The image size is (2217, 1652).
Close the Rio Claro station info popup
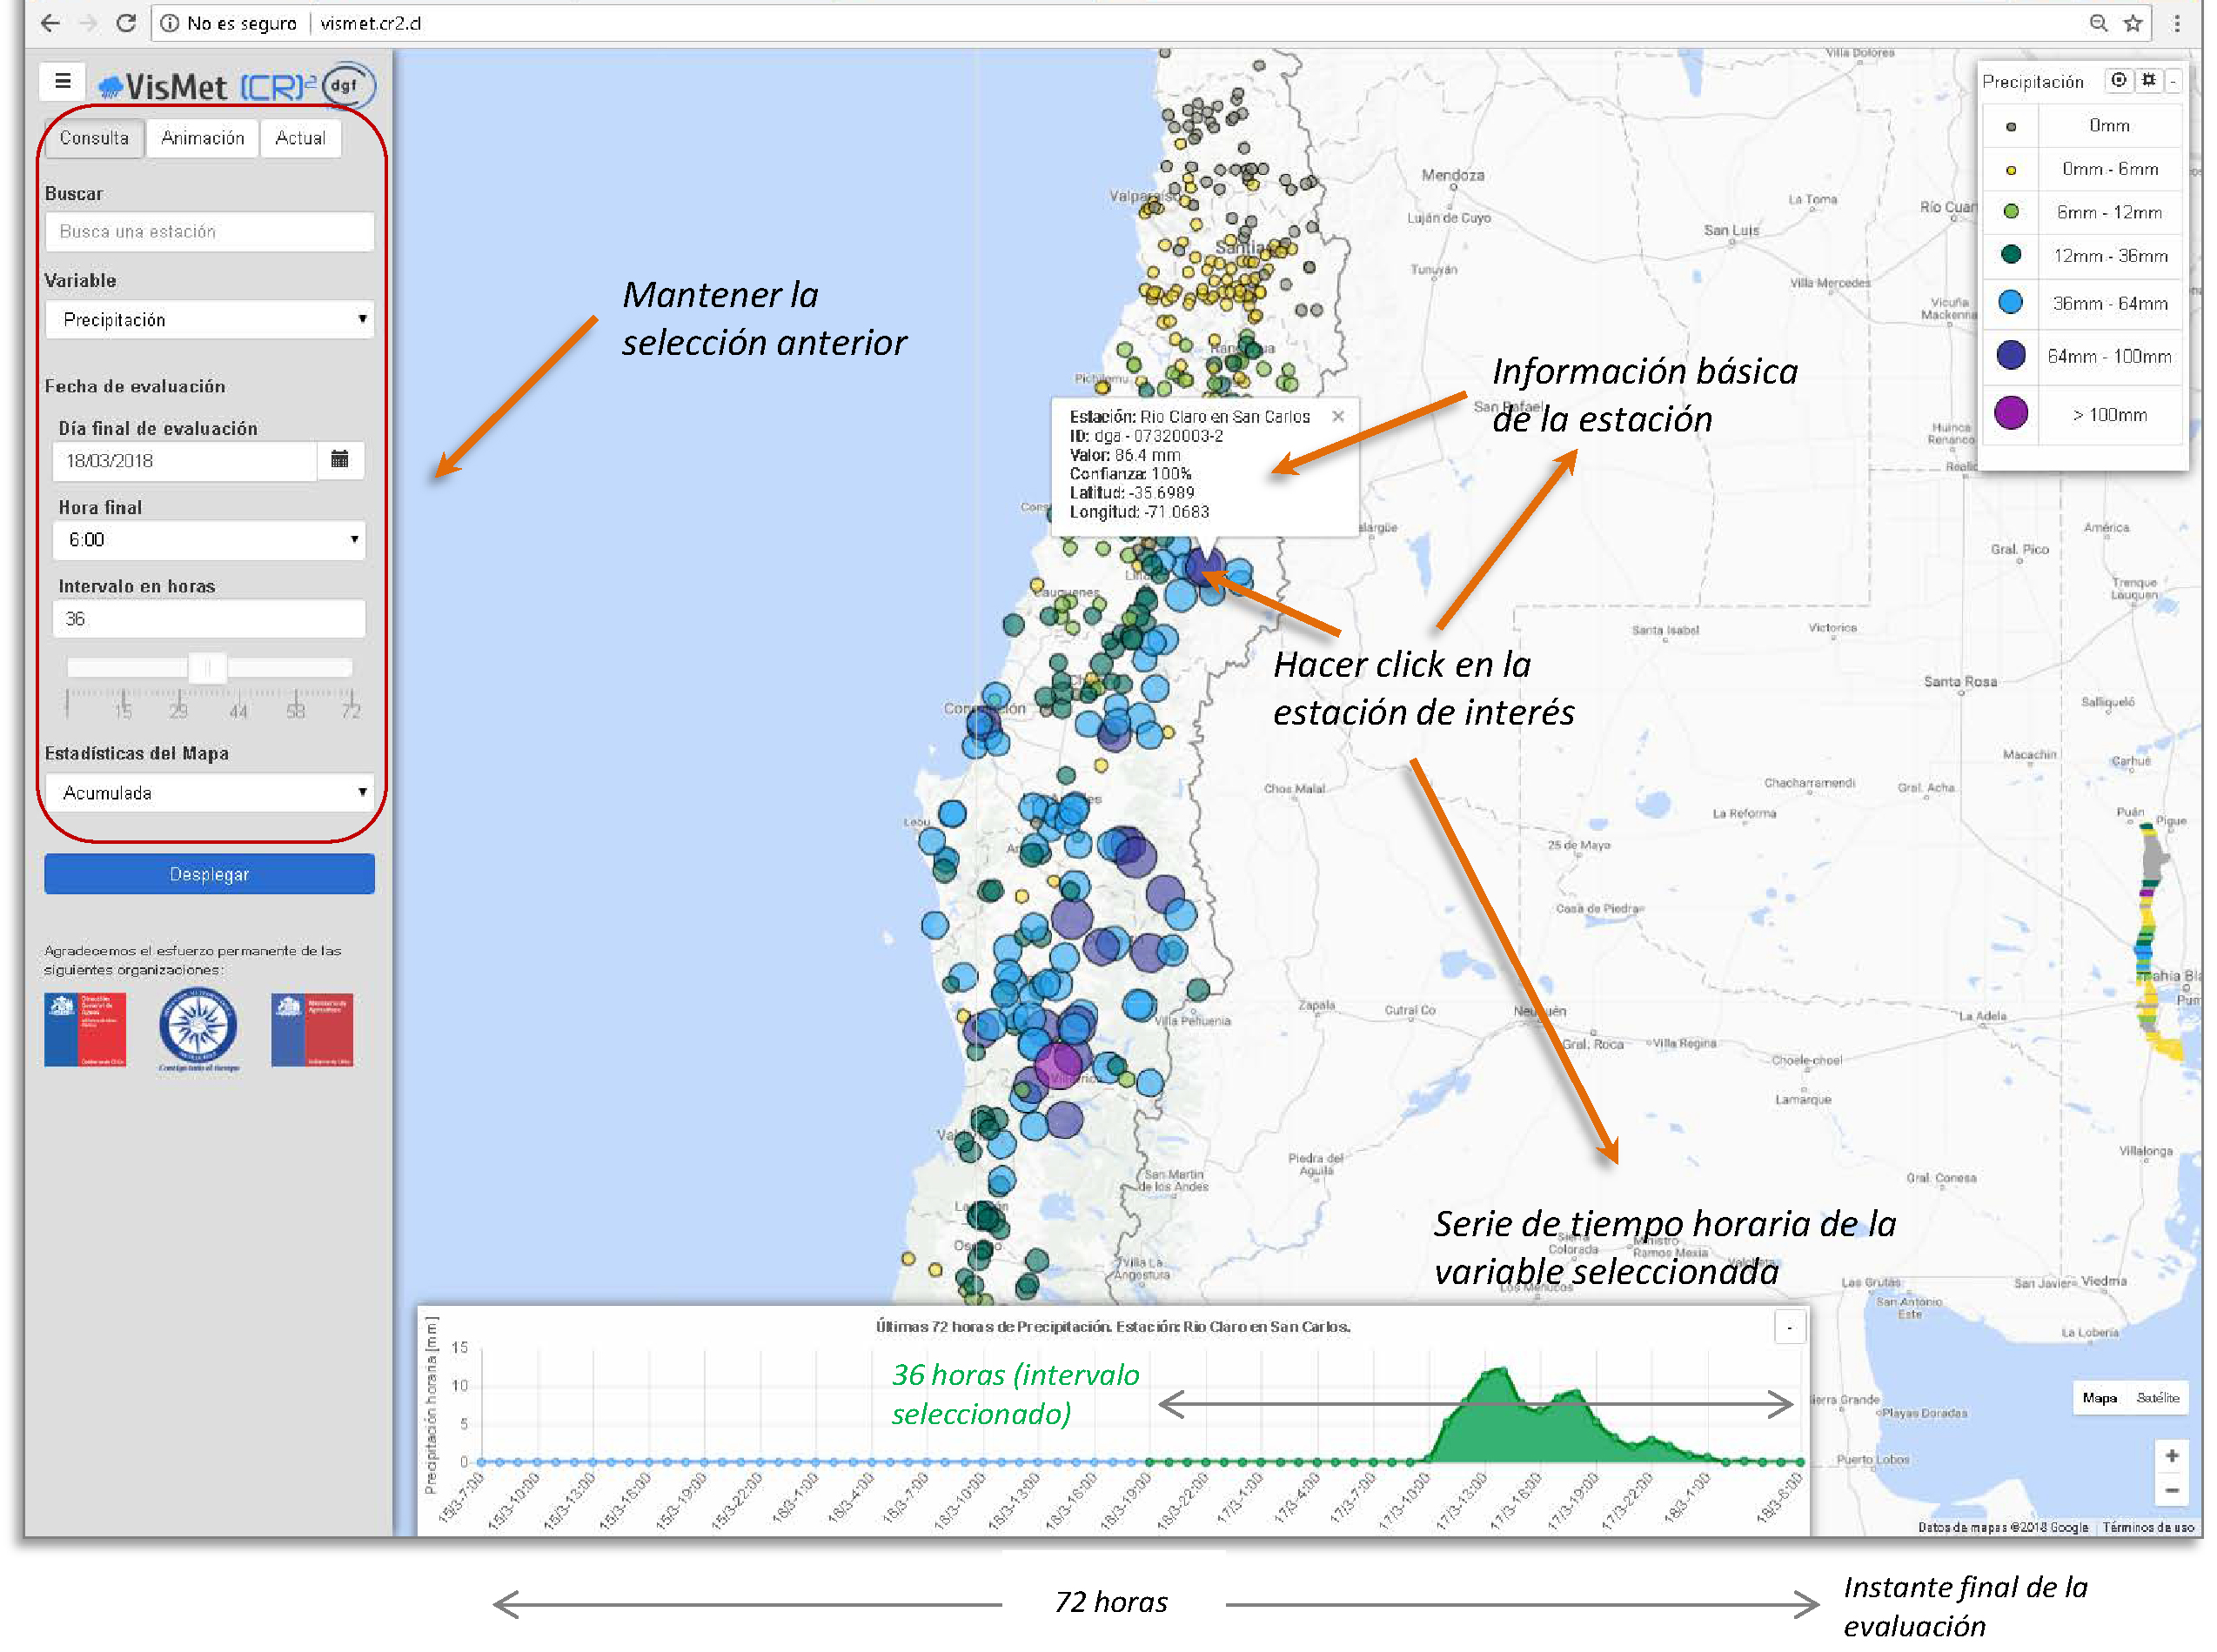1337,416
